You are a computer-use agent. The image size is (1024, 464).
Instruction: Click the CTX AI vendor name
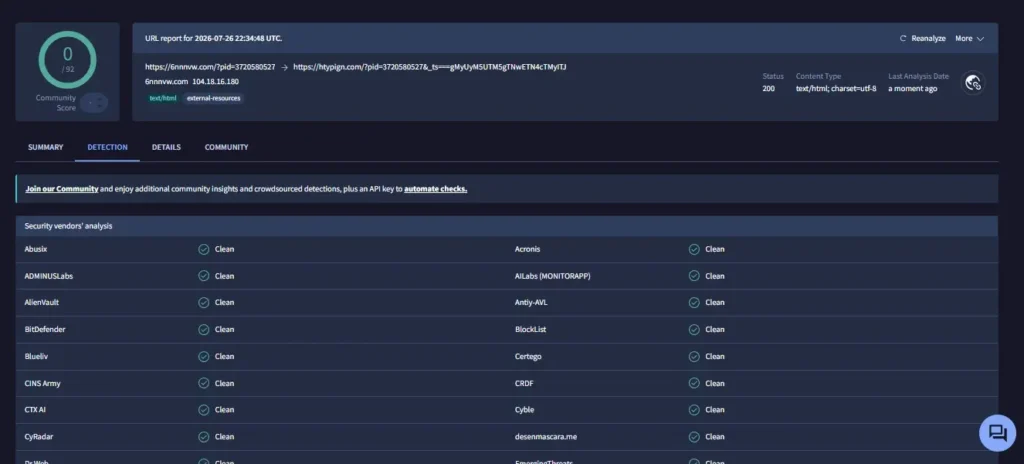[x=35, y=410]
